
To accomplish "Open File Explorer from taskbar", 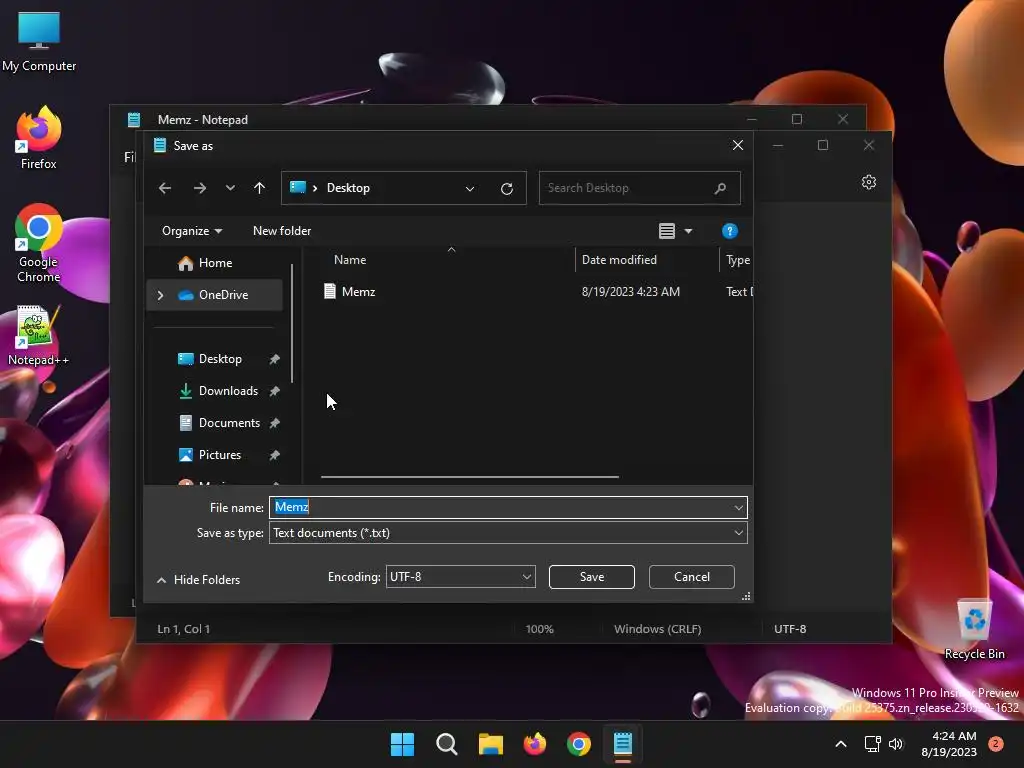I will coord(490,744).
